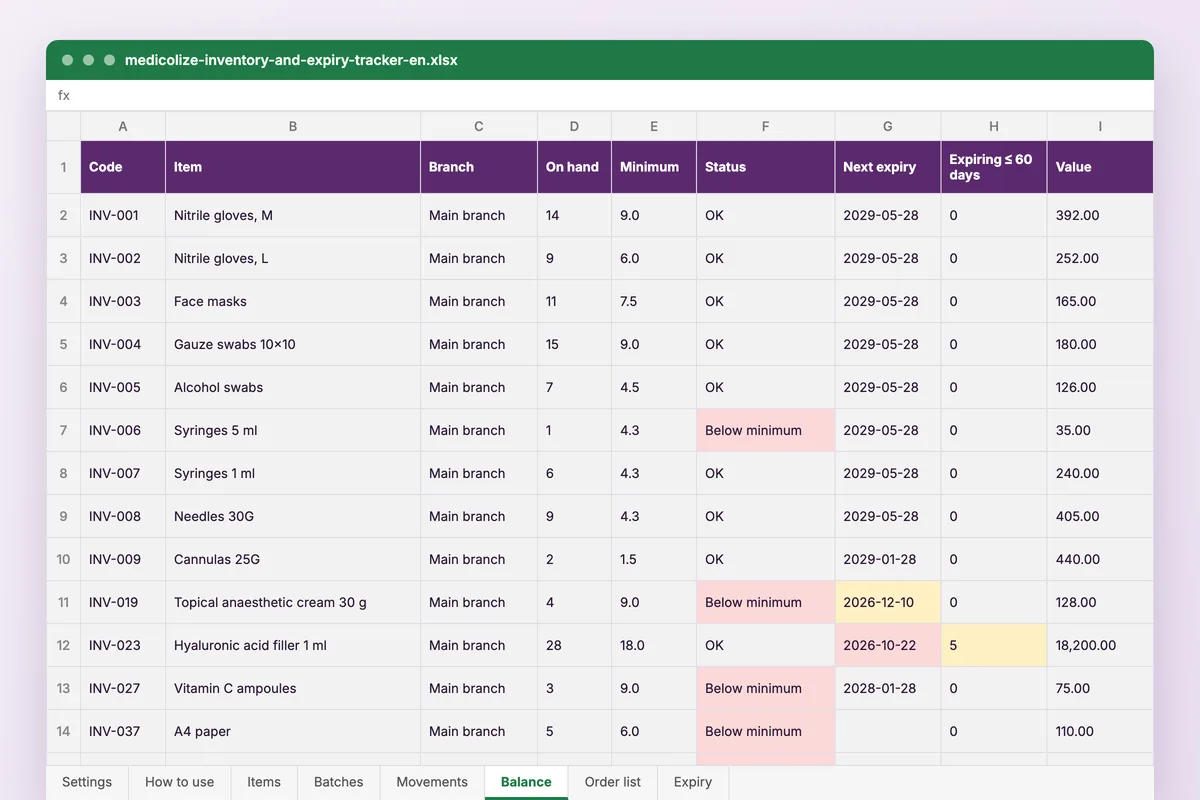Click the On hand header cell
Viewport: 1200px width, 800px height.
tap(574, 167)
